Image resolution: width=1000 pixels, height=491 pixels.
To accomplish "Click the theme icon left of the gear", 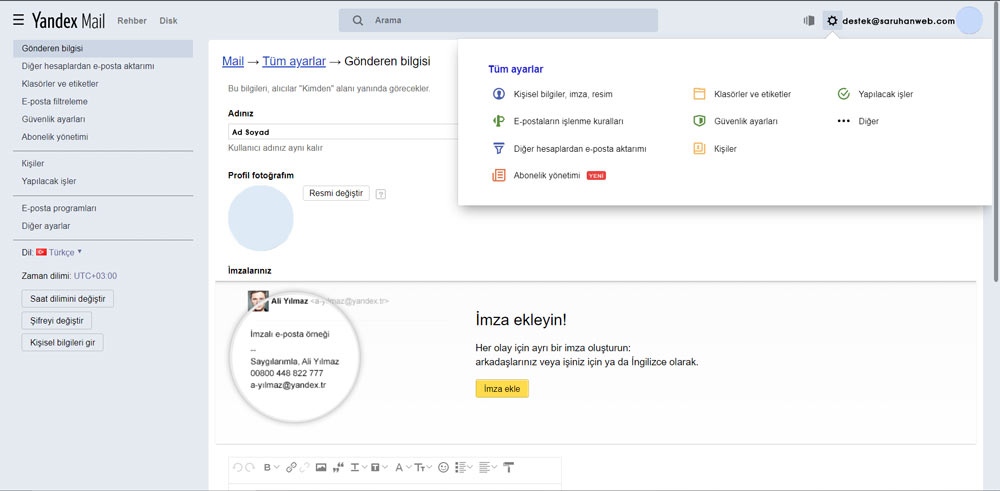I will pyautogui.click(x=809, y=20).
